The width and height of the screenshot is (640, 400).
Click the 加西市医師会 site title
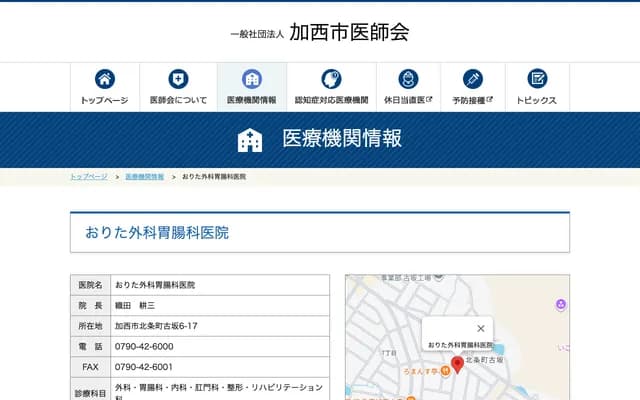[349, 32]
